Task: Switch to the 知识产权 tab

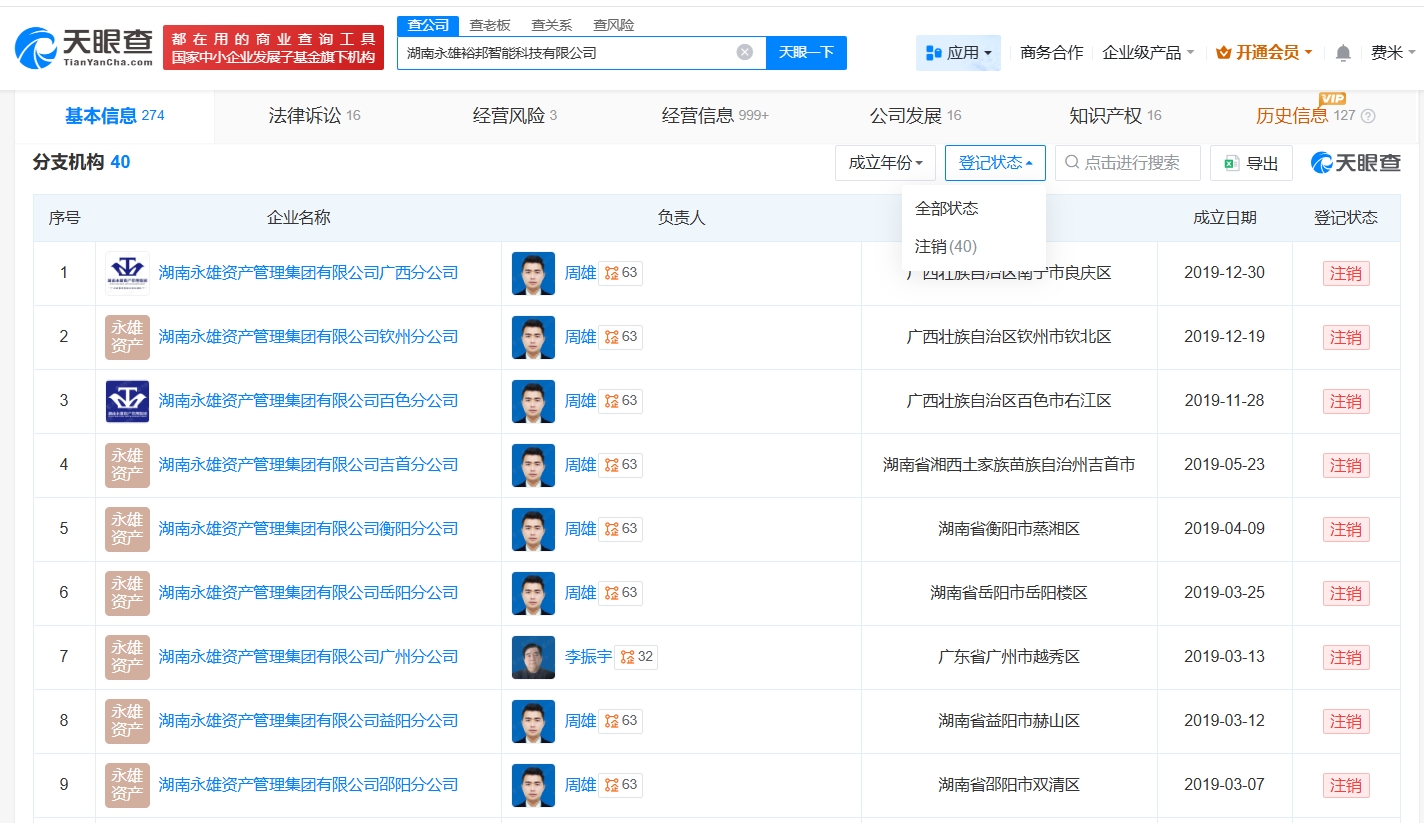Action: pyautogui.click(x=1114, y=116)
